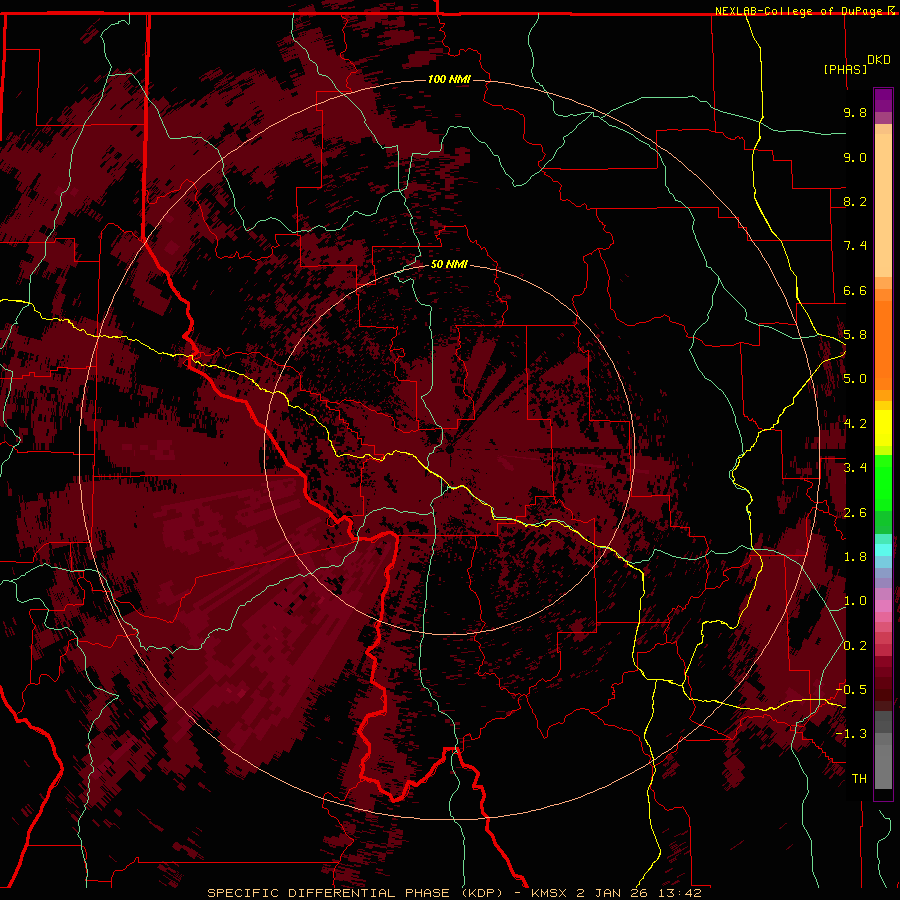Viewport: 900px width, 900px height.
Task: Click the TH threshold label
Action: [859, 779]
